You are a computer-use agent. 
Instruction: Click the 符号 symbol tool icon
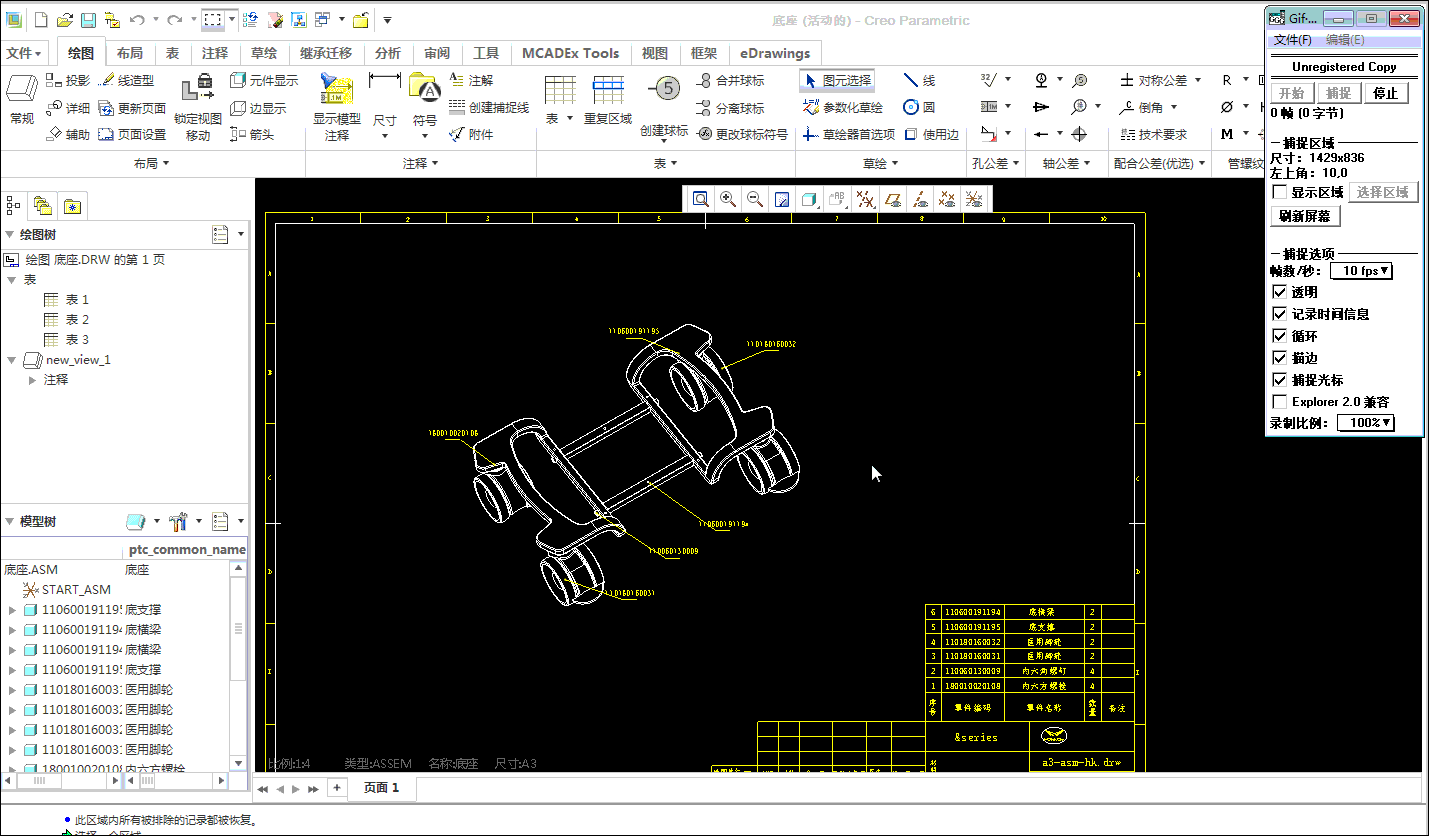(425, 90)
